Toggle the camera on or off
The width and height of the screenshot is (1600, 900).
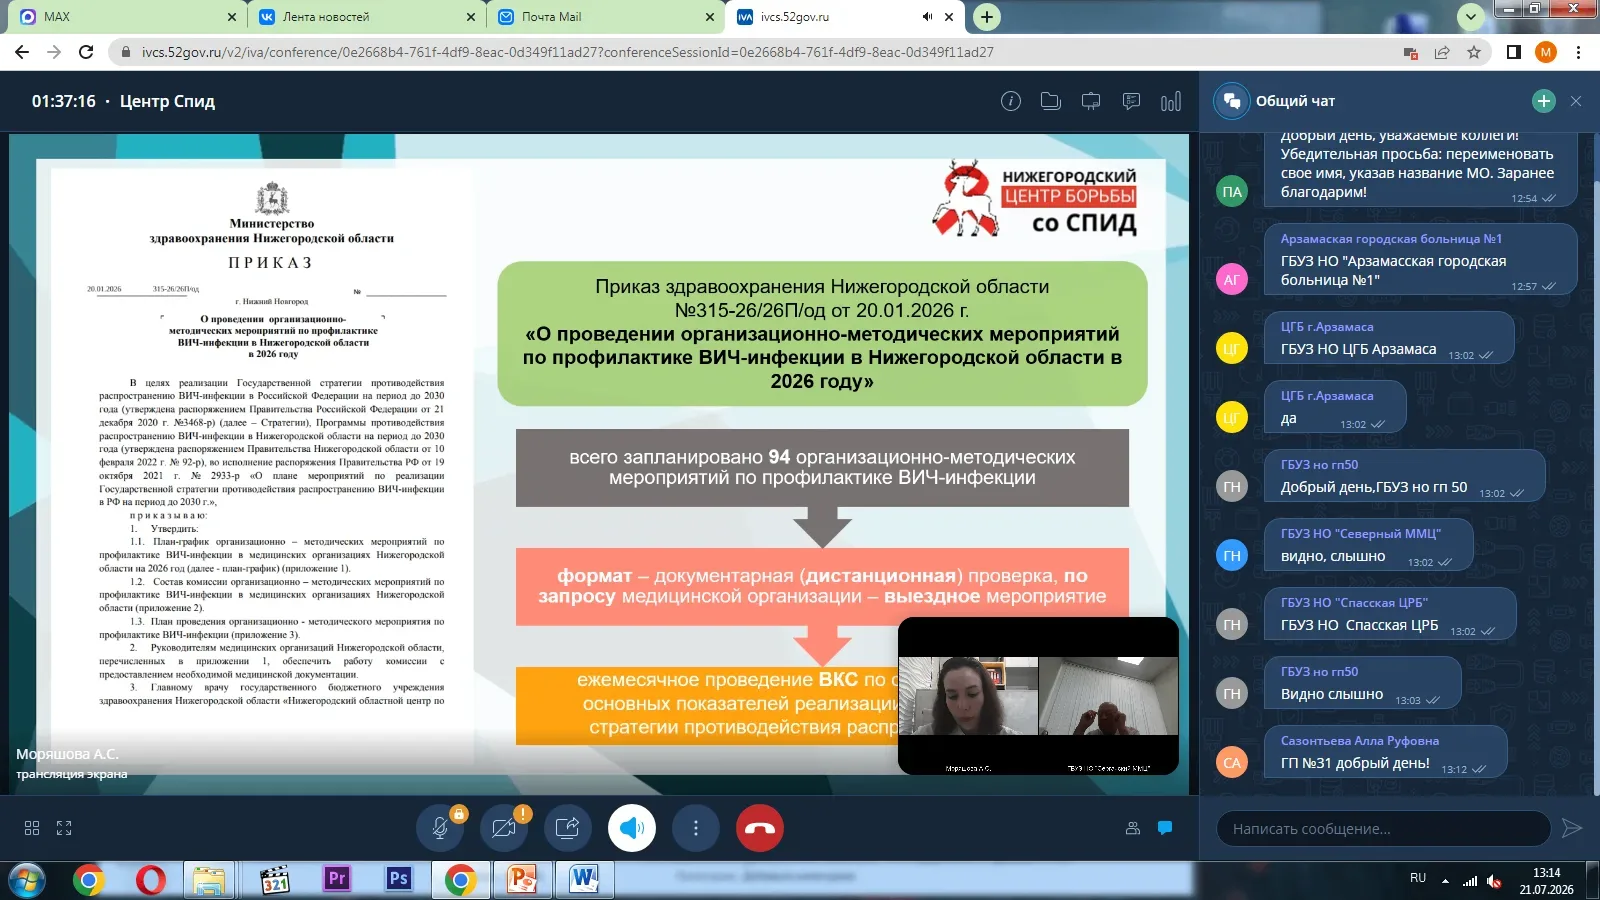[504, 828]
